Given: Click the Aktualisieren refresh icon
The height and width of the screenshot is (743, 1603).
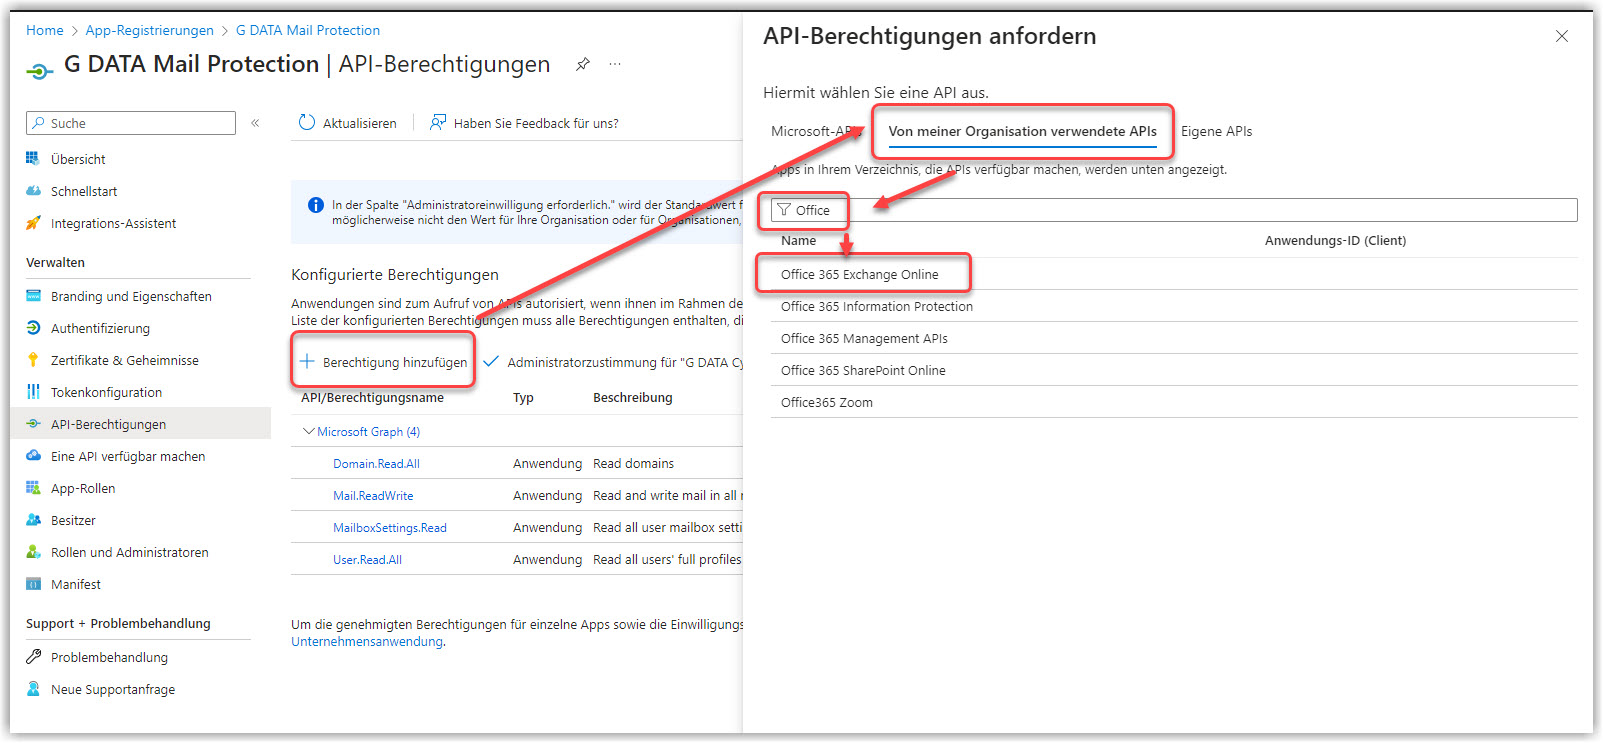Looking at the screenshot, I should point(307,123).
